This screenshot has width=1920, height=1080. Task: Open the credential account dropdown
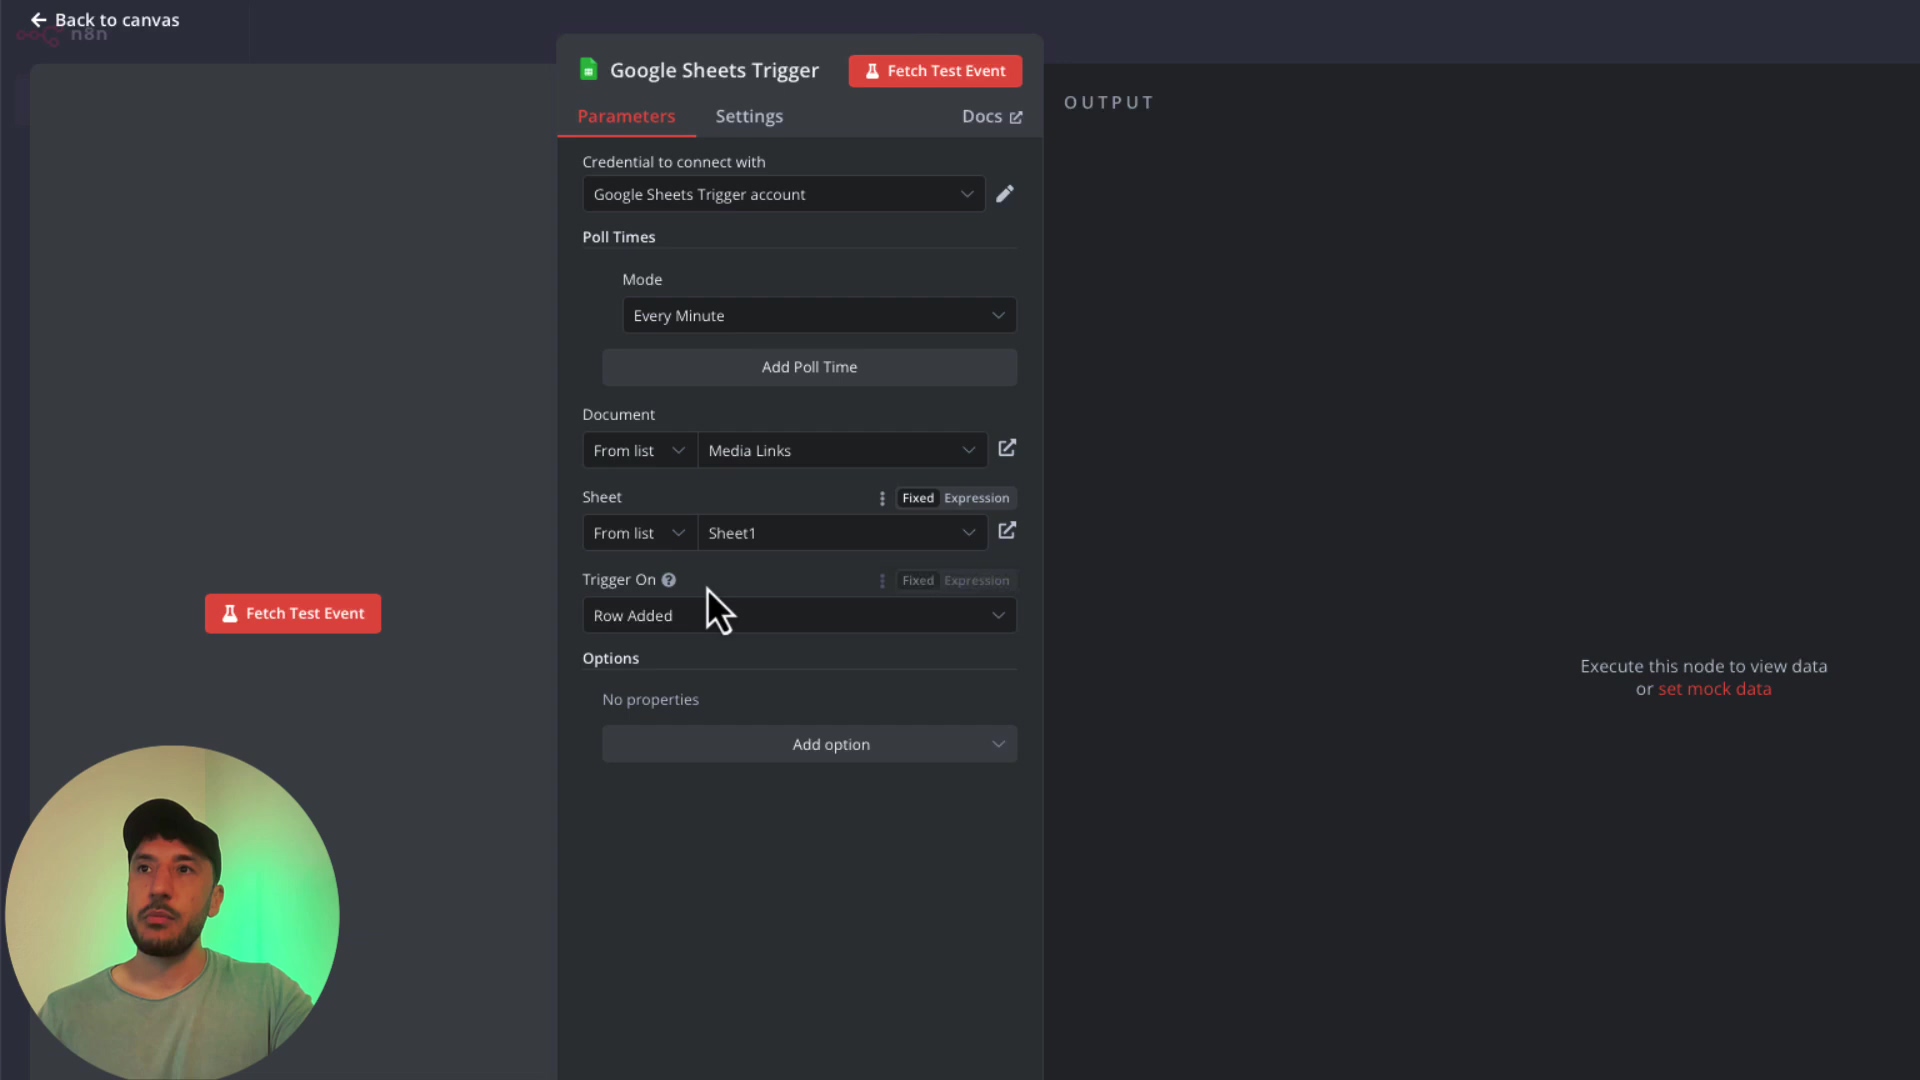click(x=784, y=194)
